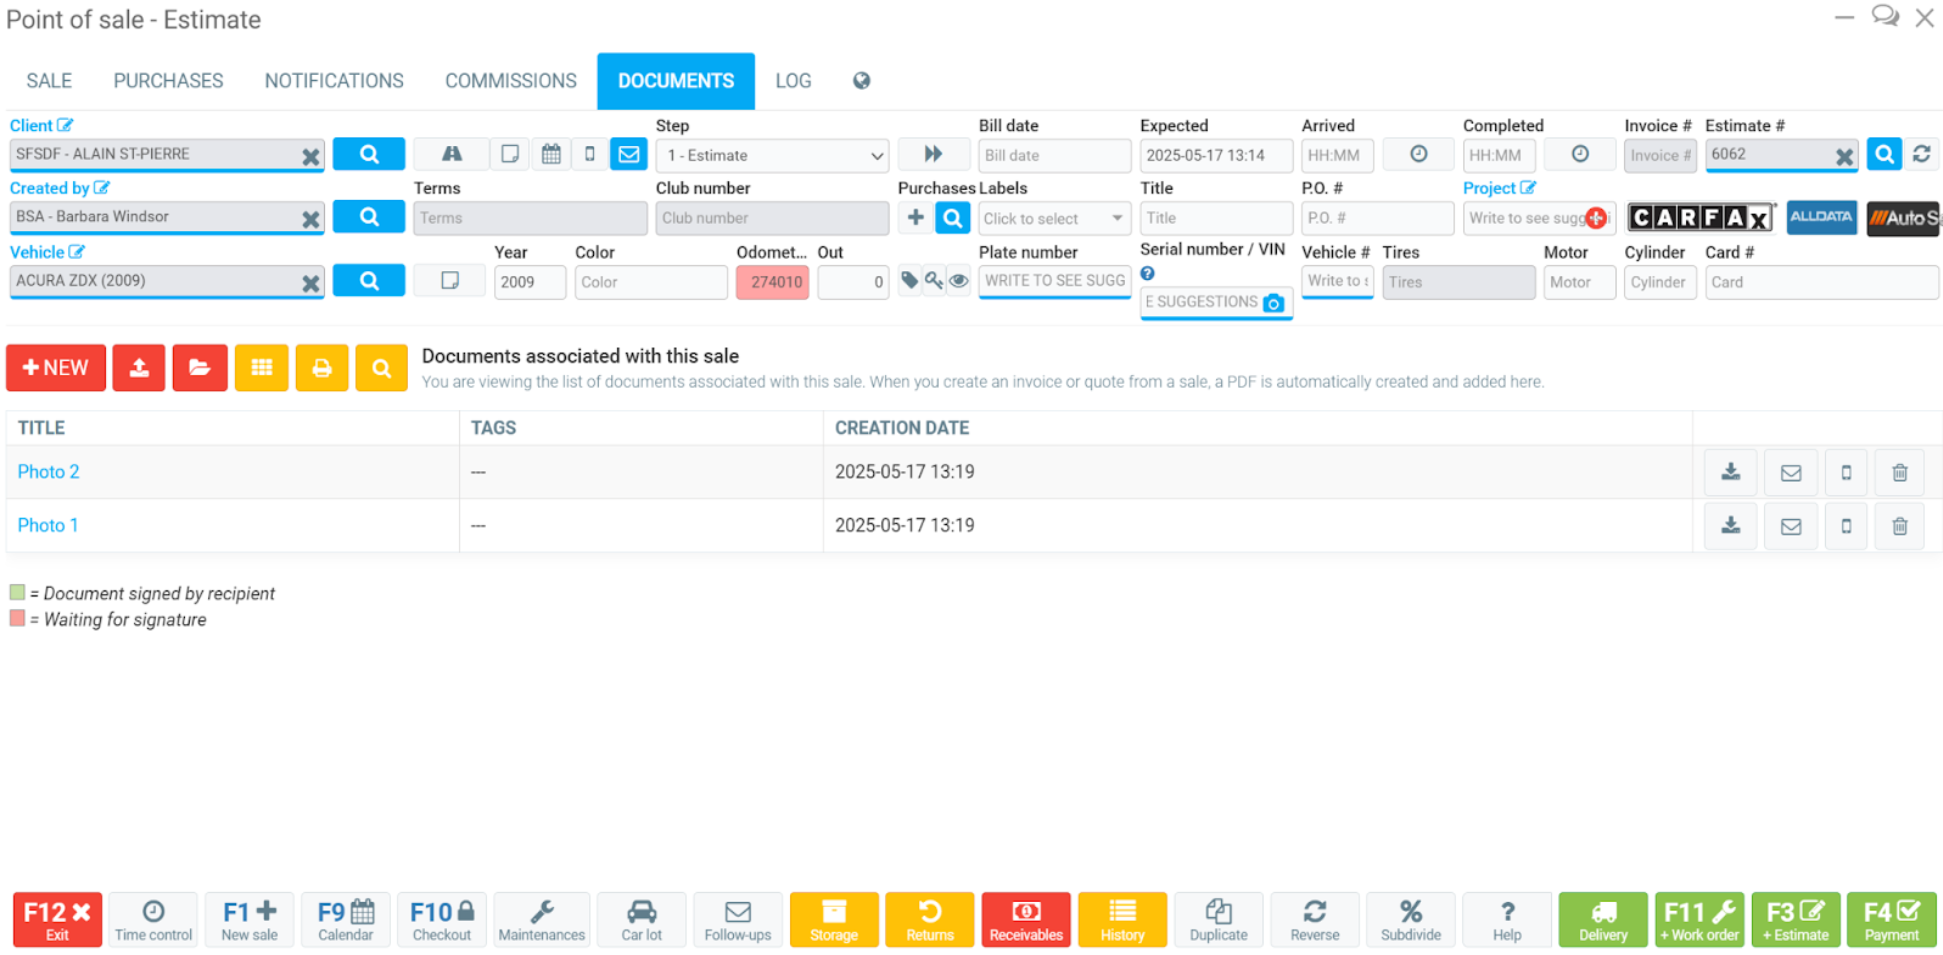Email the Photo 2 document
The height and width of the screenshot is (955, 1943).
(1790, 472)
